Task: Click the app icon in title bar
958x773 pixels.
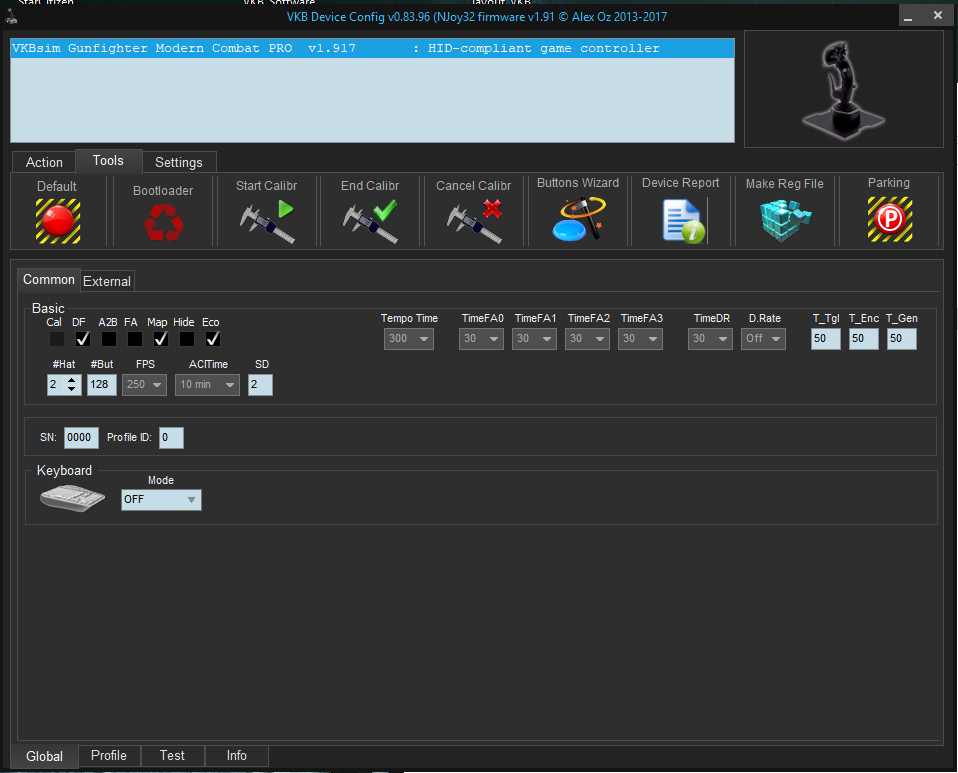Action: click(10, 16)
